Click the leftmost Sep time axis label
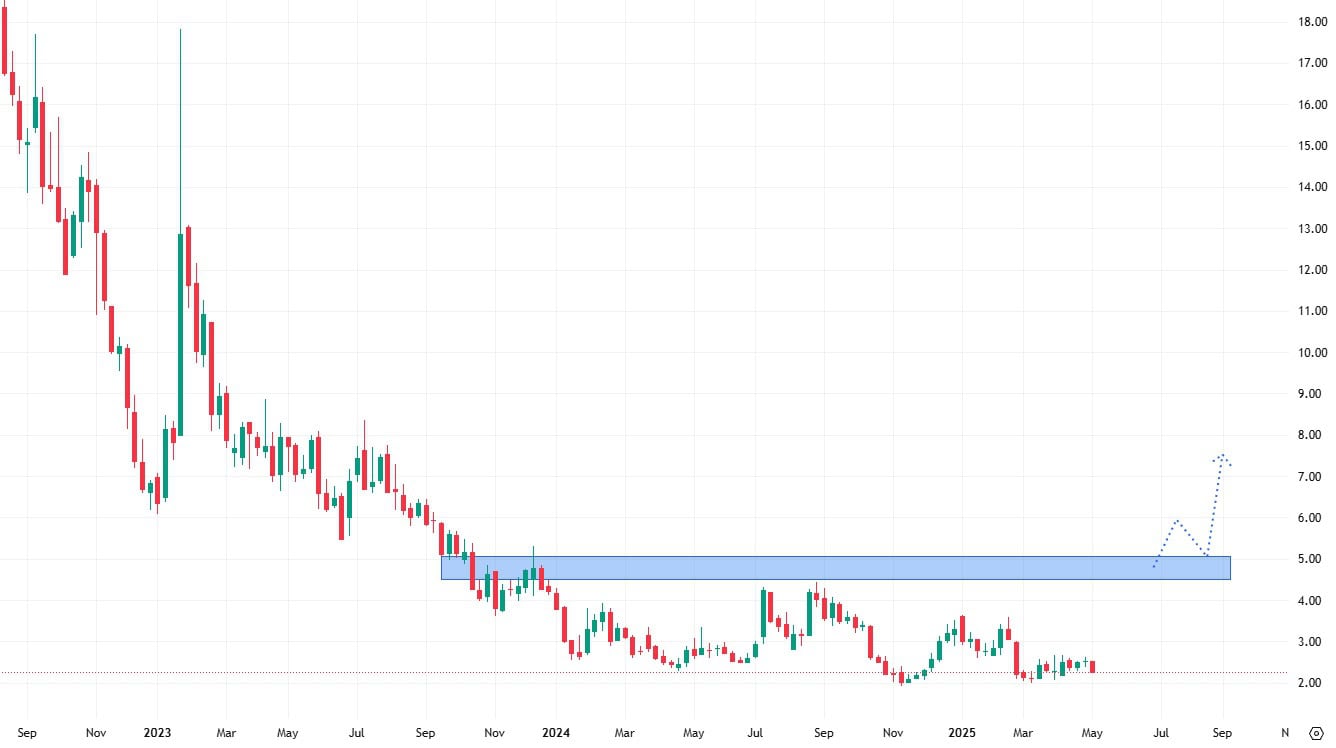Screen dimensions: 1336x748 tap(27, 732)
